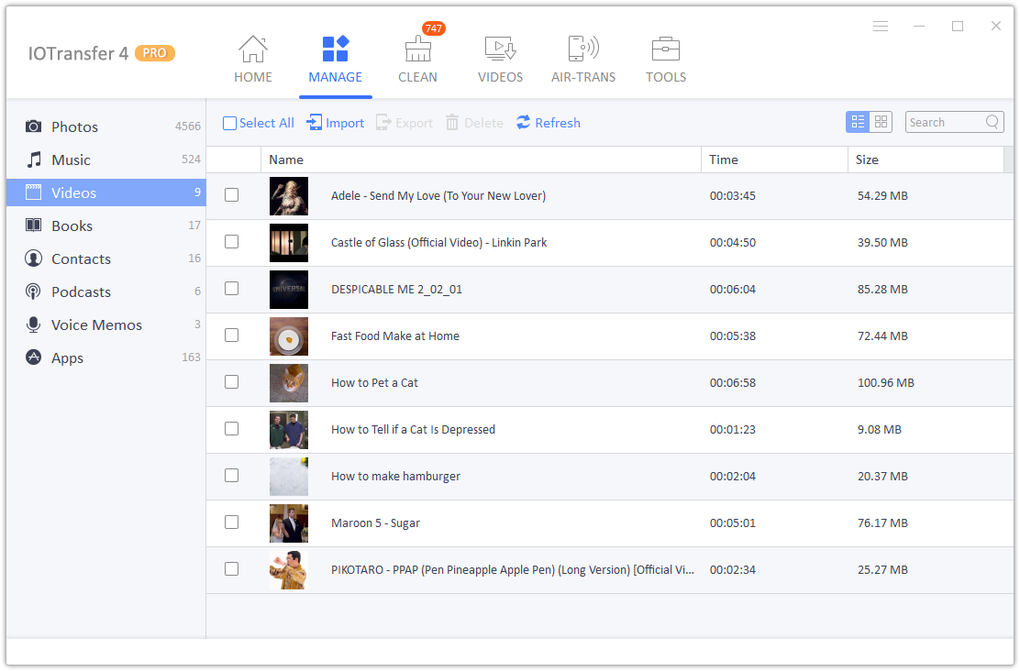This screenshot has height=671, width=1020.
Task: Check the Maroon 5 - Sugar checkbox
Action: click(232, 523)
